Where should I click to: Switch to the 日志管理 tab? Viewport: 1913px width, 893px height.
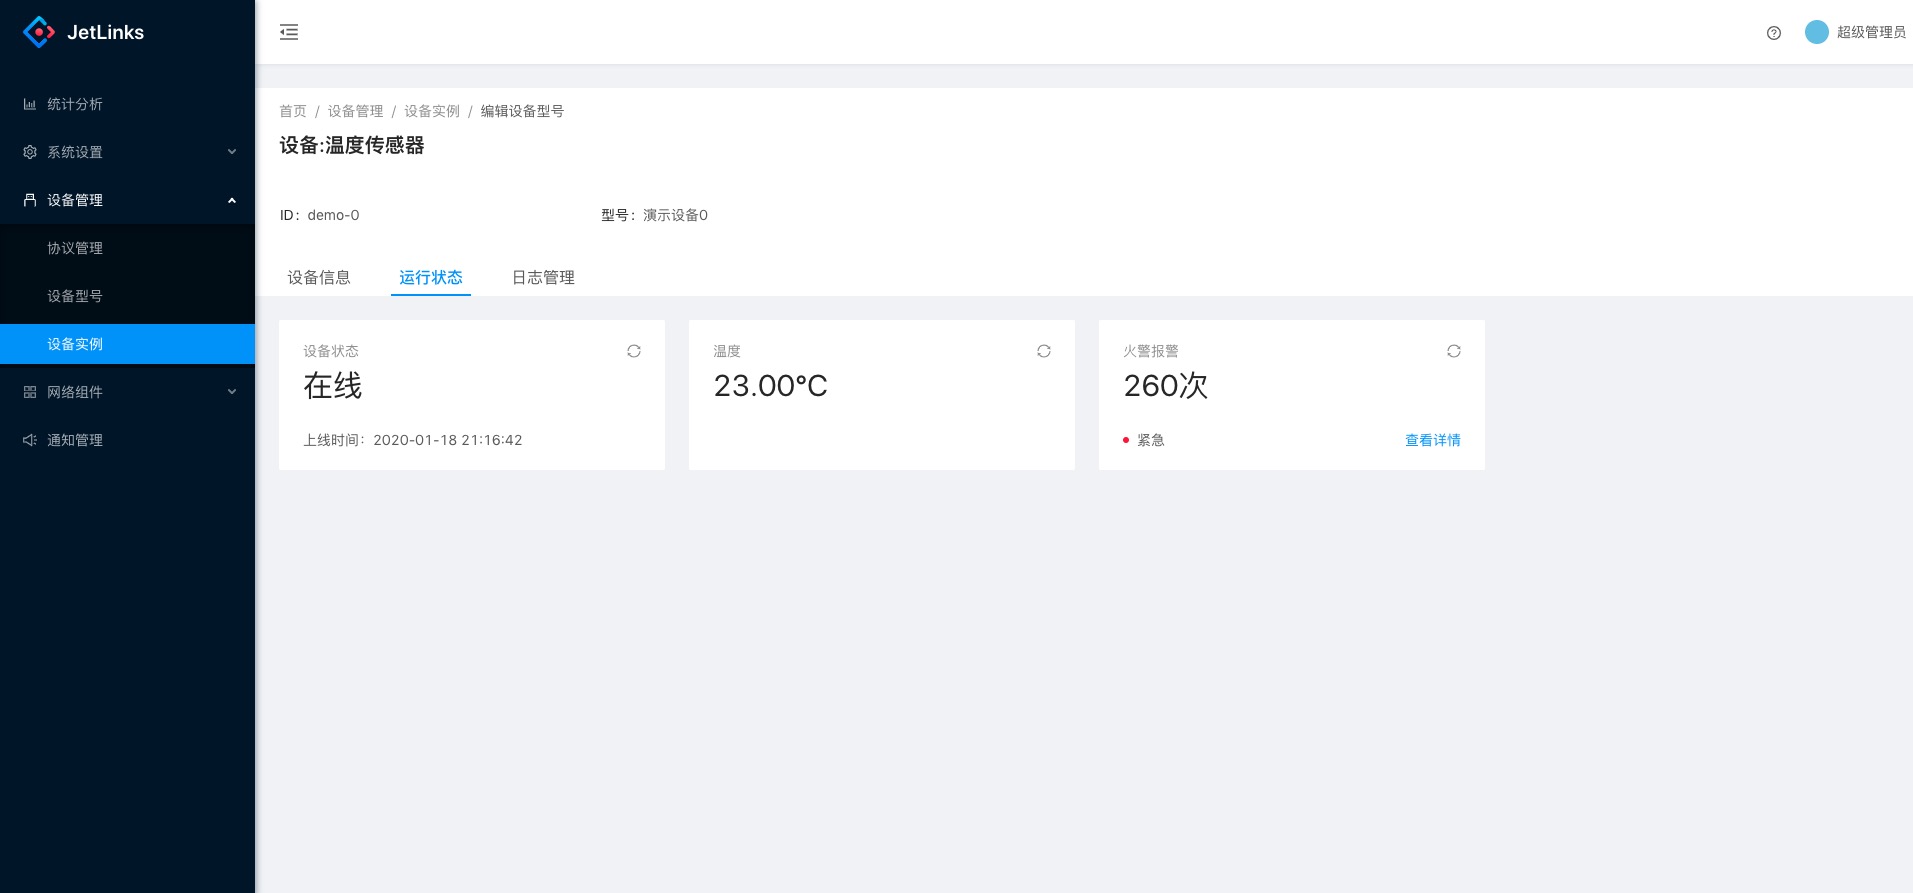point(543,277)
